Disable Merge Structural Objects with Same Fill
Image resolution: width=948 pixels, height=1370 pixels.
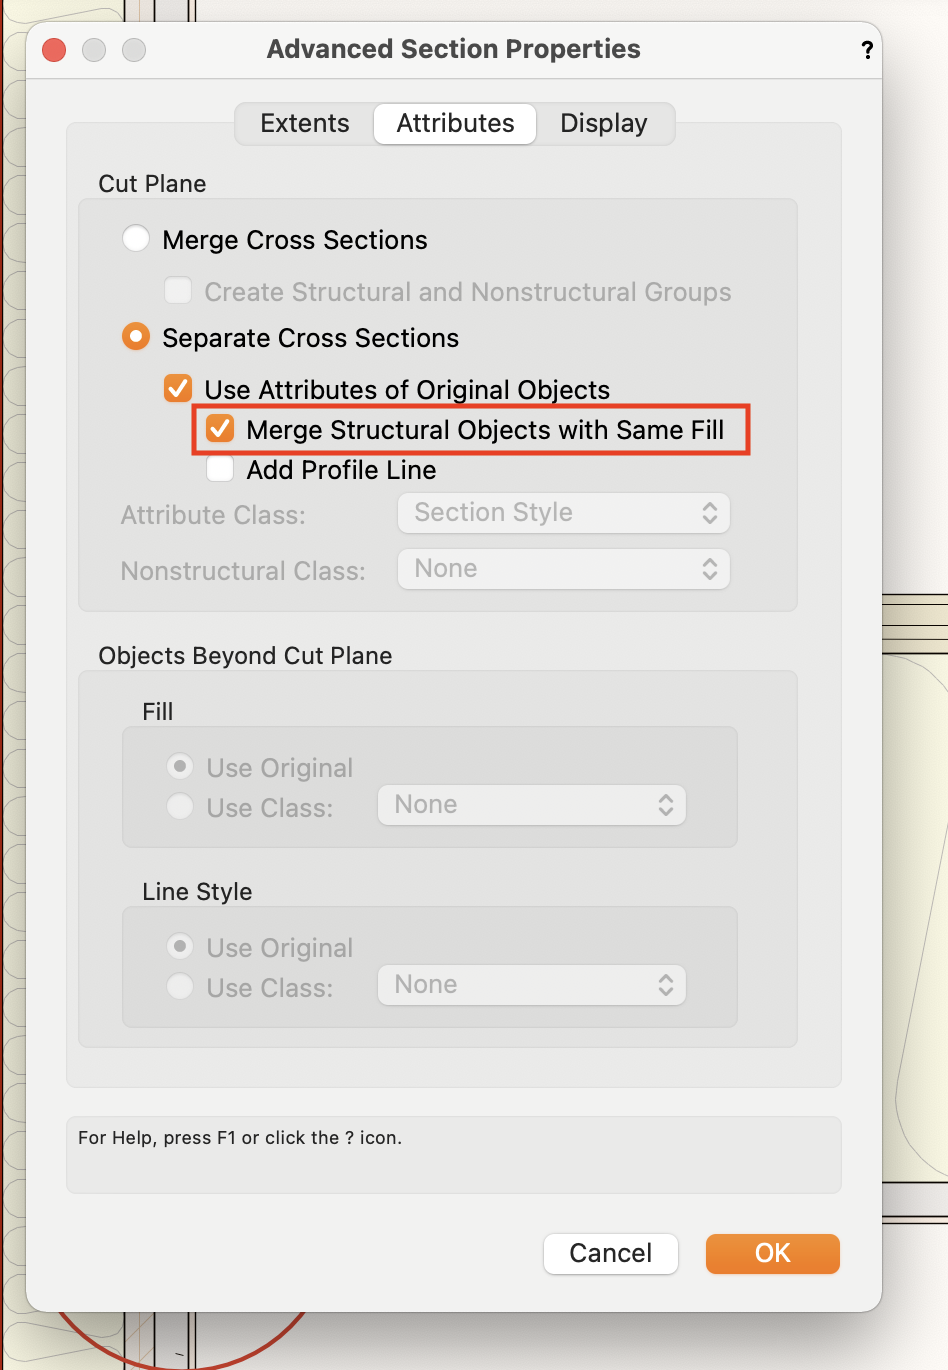click(220, 429)
